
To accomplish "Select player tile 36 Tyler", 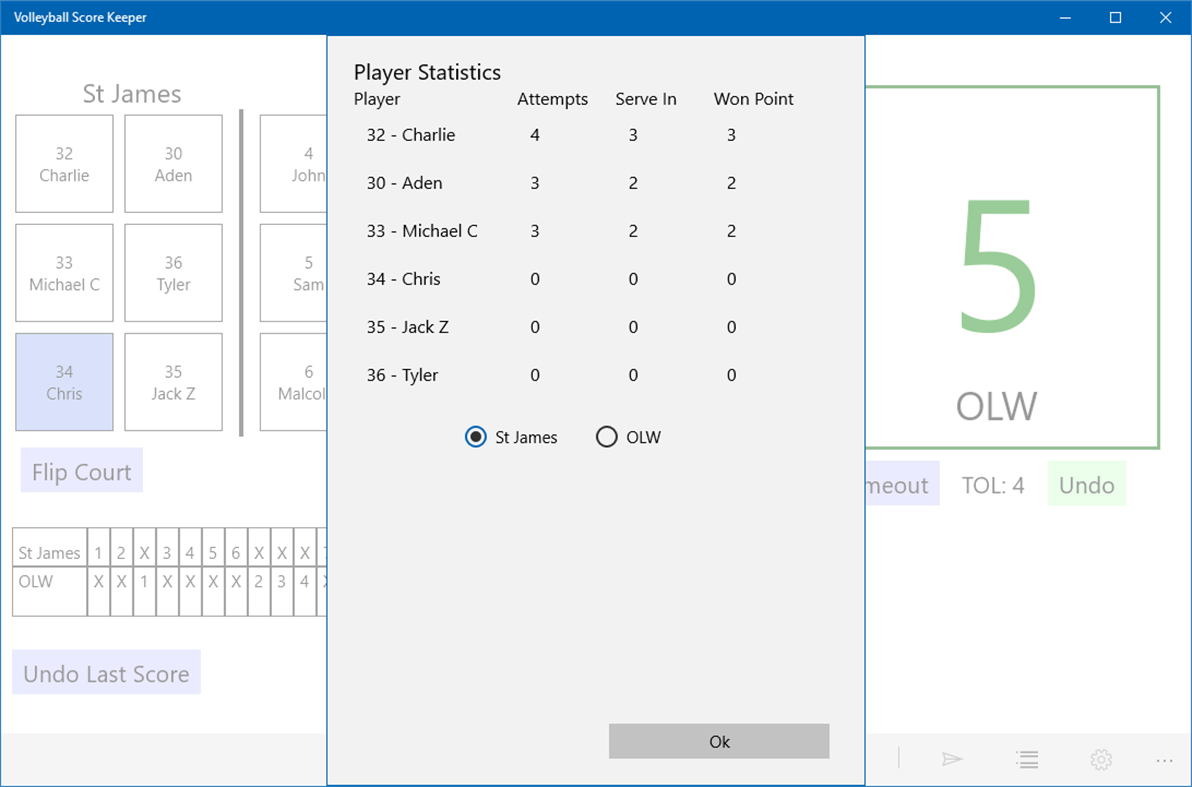I will 173,272.
